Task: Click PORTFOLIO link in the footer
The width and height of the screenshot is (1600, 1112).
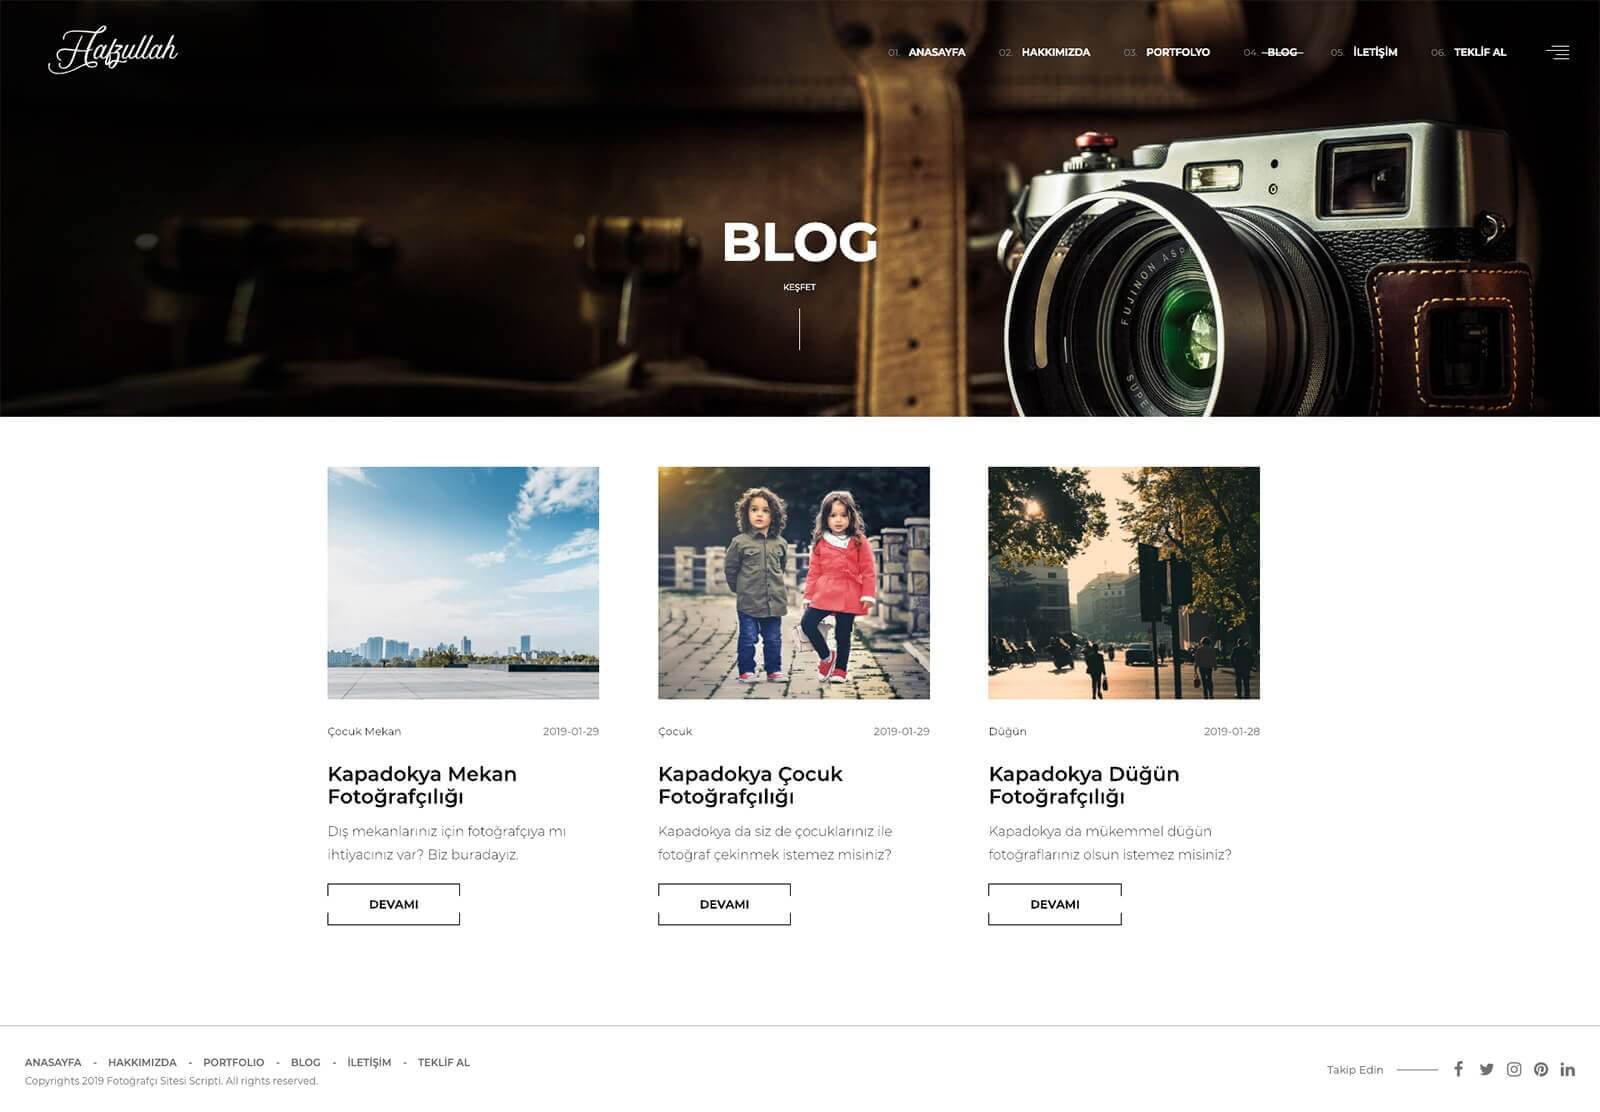Action: (233, 1062)
